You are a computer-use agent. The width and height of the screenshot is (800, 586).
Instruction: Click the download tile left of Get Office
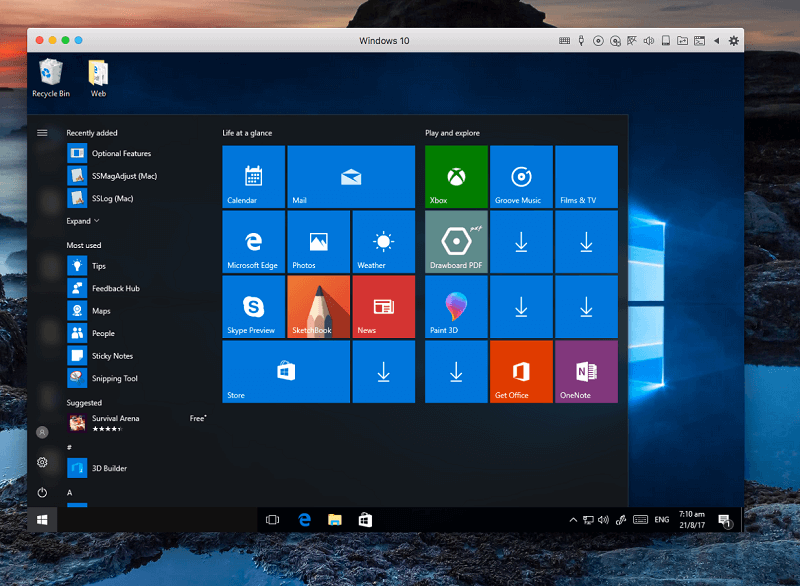[456, 372]
